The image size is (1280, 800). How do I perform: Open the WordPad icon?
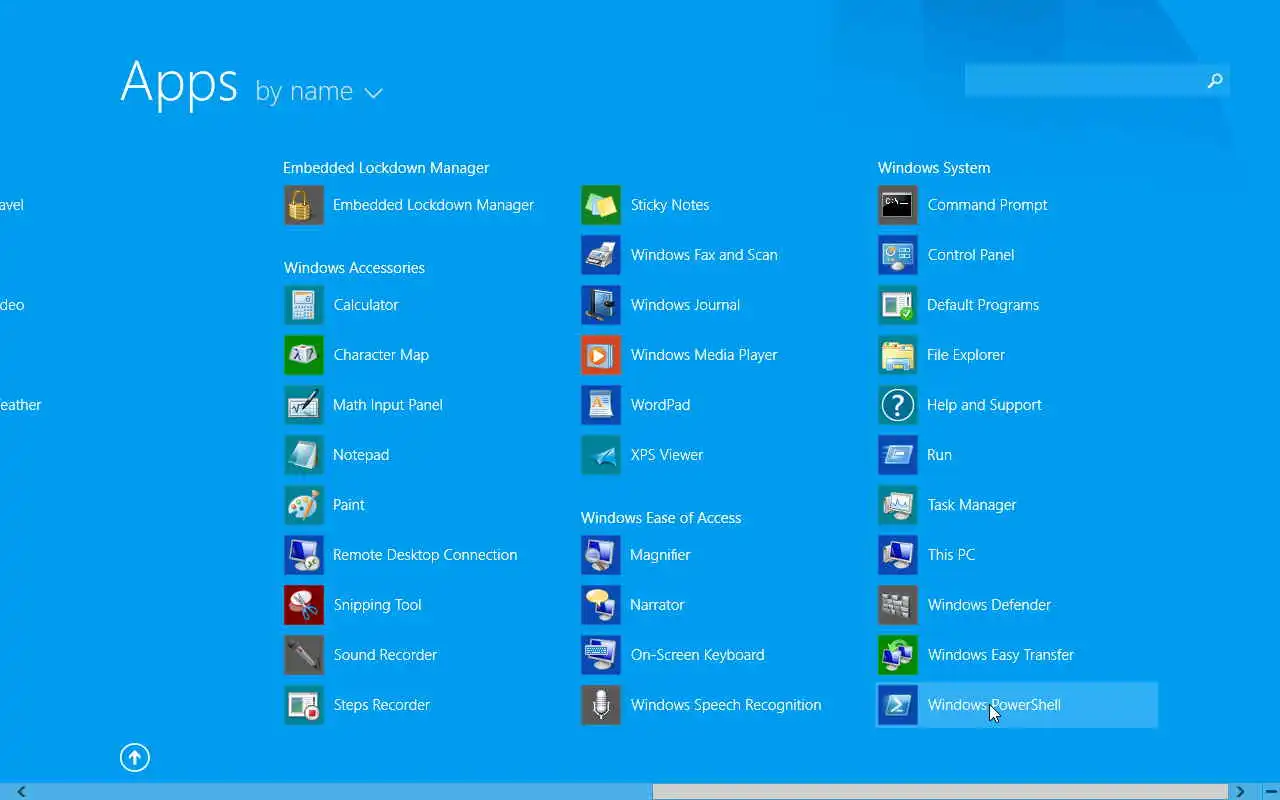tap(601, 405)
